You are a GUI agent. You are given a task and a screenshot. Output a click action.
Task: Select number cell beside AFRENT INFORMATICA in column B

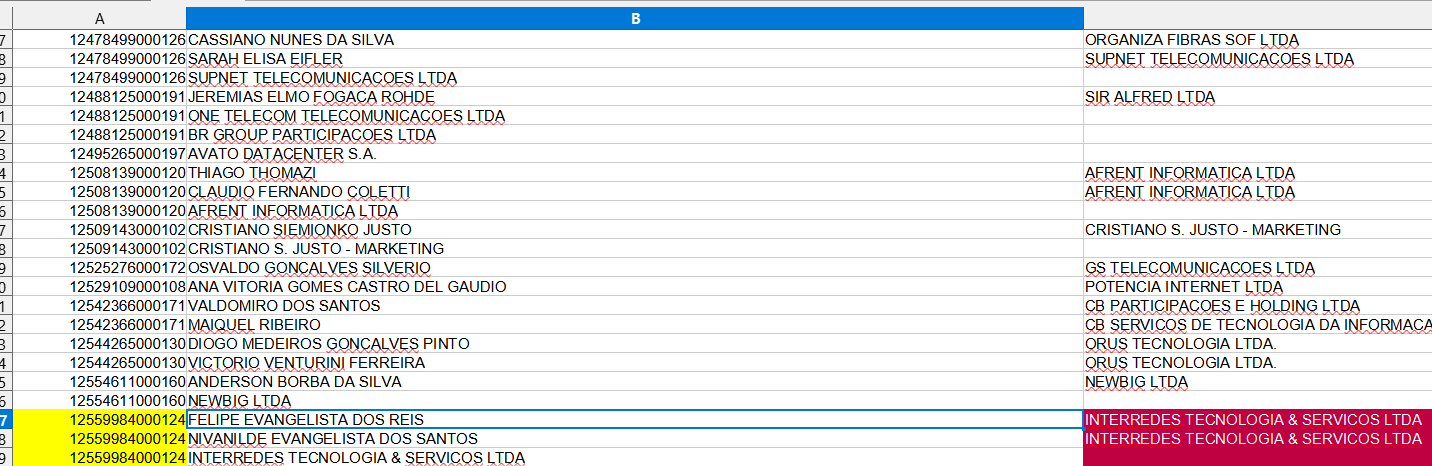click(99, 211)
